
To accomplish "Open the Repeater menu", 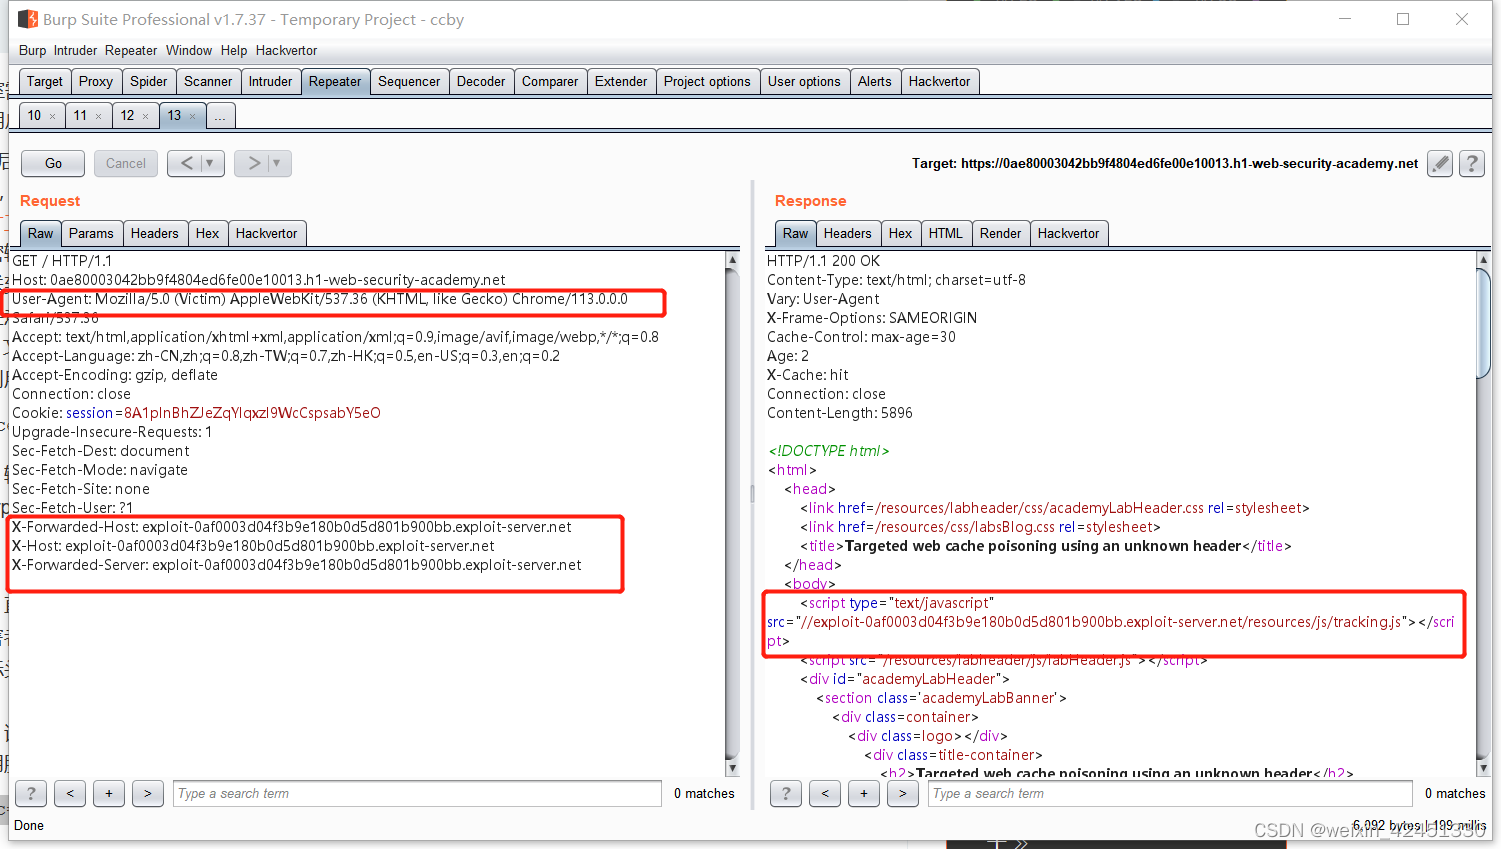I will [131, 50].
